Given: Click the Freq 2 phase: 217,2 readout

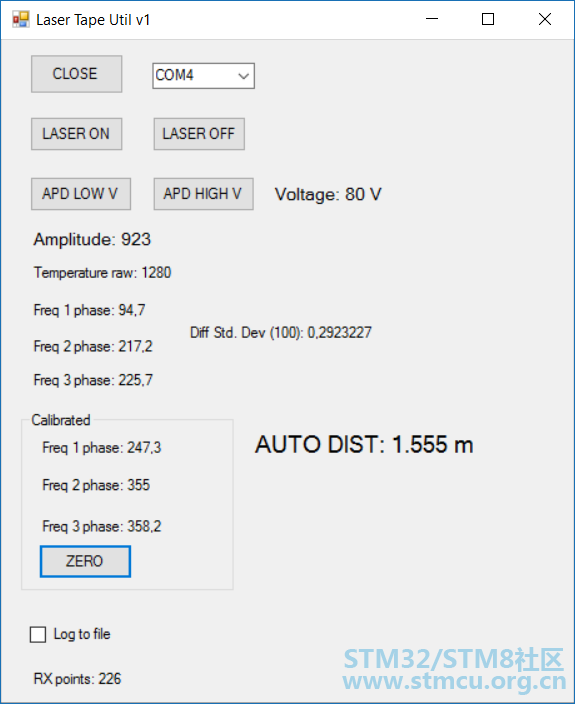Looking at the screenshot, I should tap(93, 346).
